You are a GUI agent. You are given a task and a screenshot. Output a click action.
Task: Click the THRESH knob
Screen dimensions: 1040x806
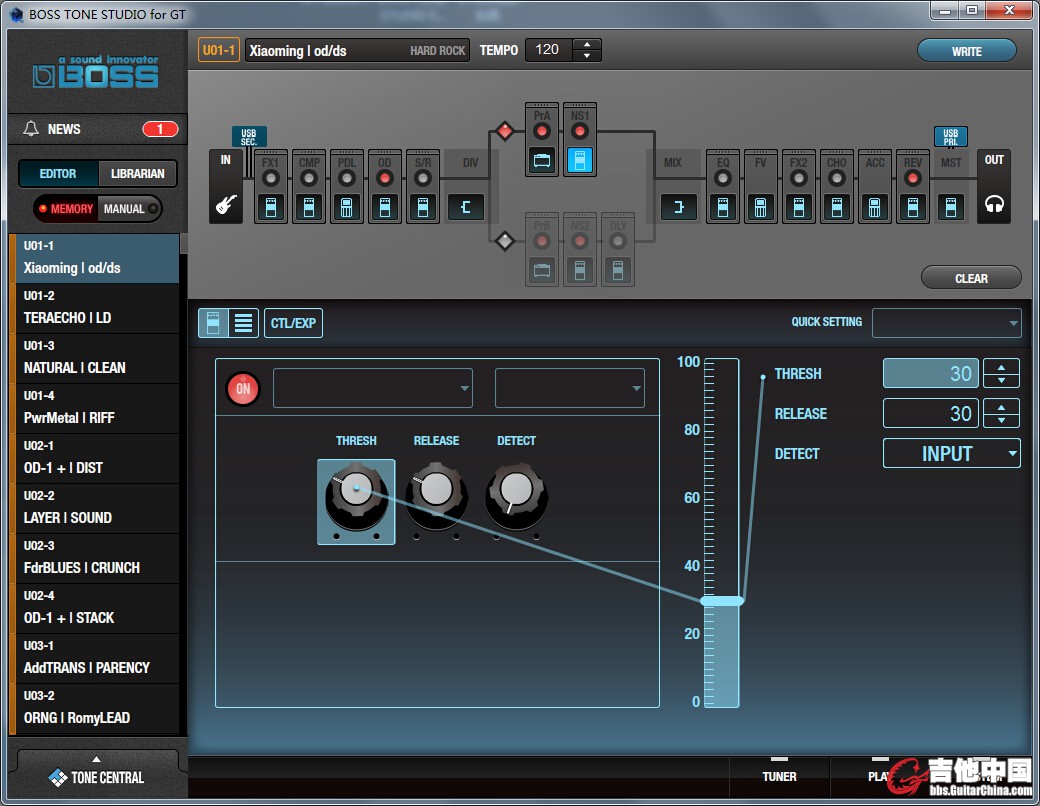tap(356, 494)
